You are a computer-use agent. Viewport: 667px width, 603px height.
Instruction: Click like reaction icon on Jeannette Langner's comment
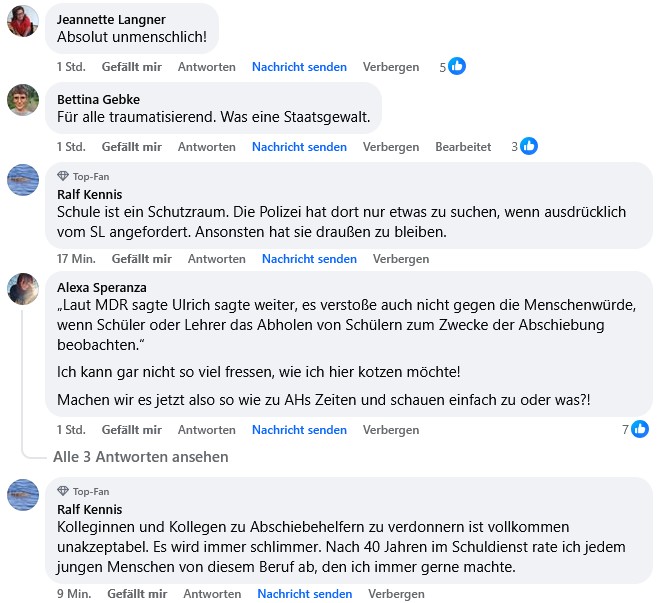click(x=457, y=67)
